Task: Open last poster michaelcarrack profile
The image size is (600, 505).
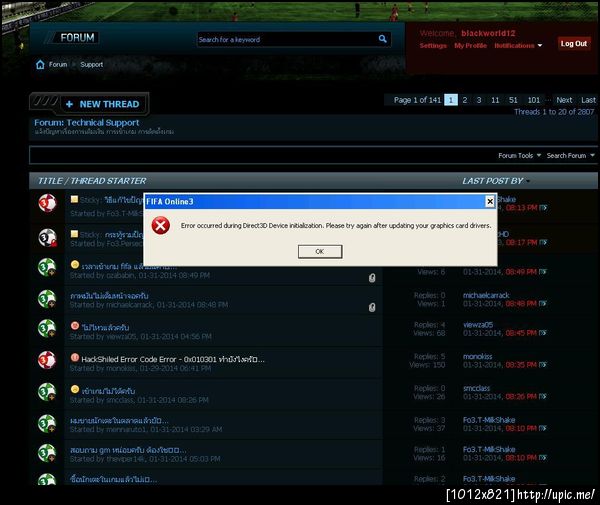Action: click(x=486, y=295)
